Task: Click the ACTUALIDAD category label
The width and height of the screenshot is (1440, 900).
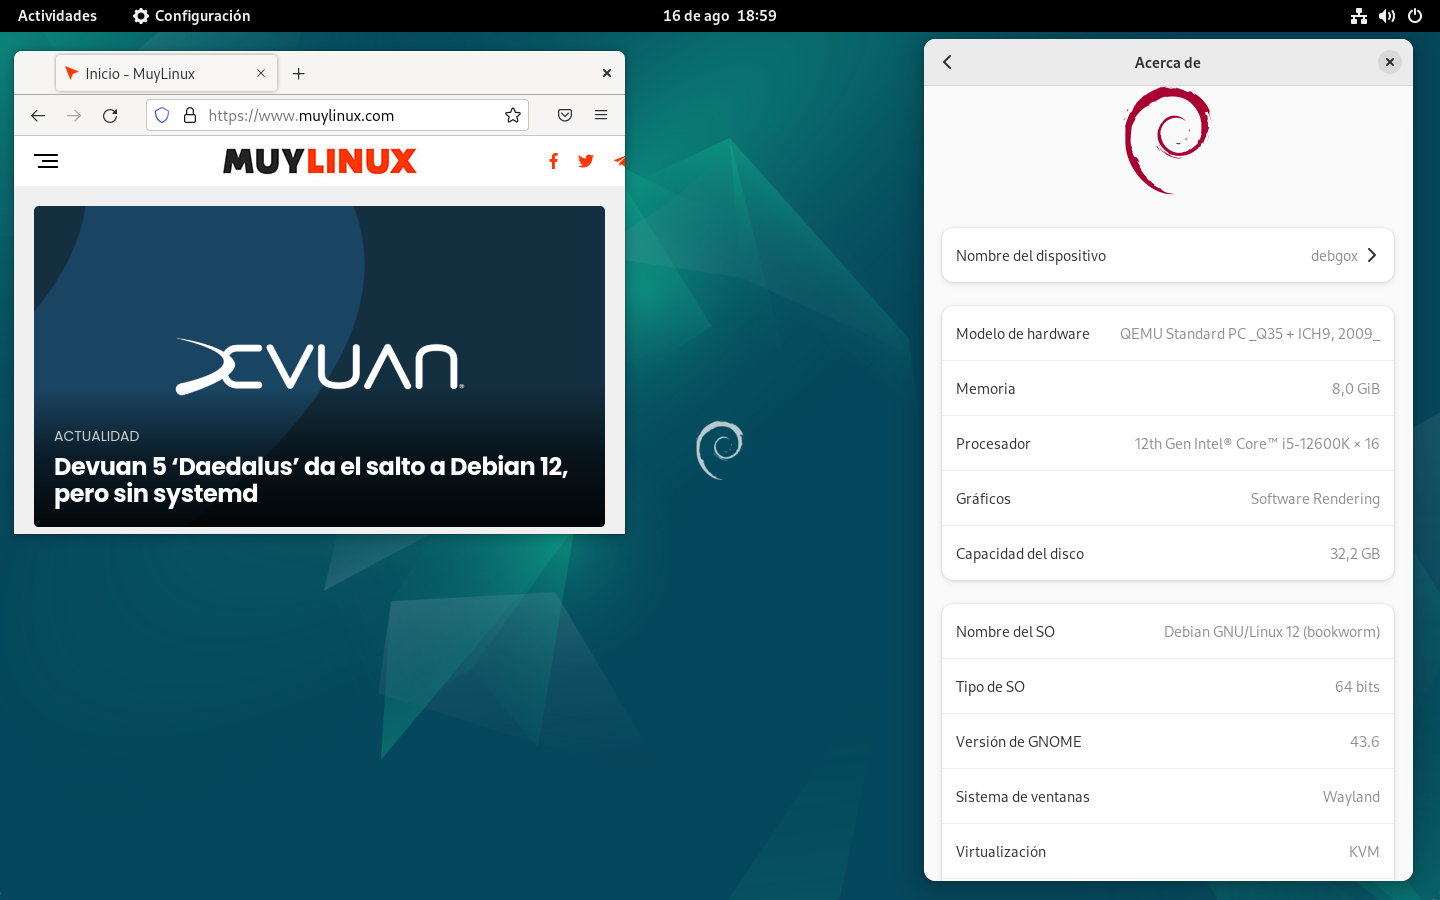Action: point(97,436)
